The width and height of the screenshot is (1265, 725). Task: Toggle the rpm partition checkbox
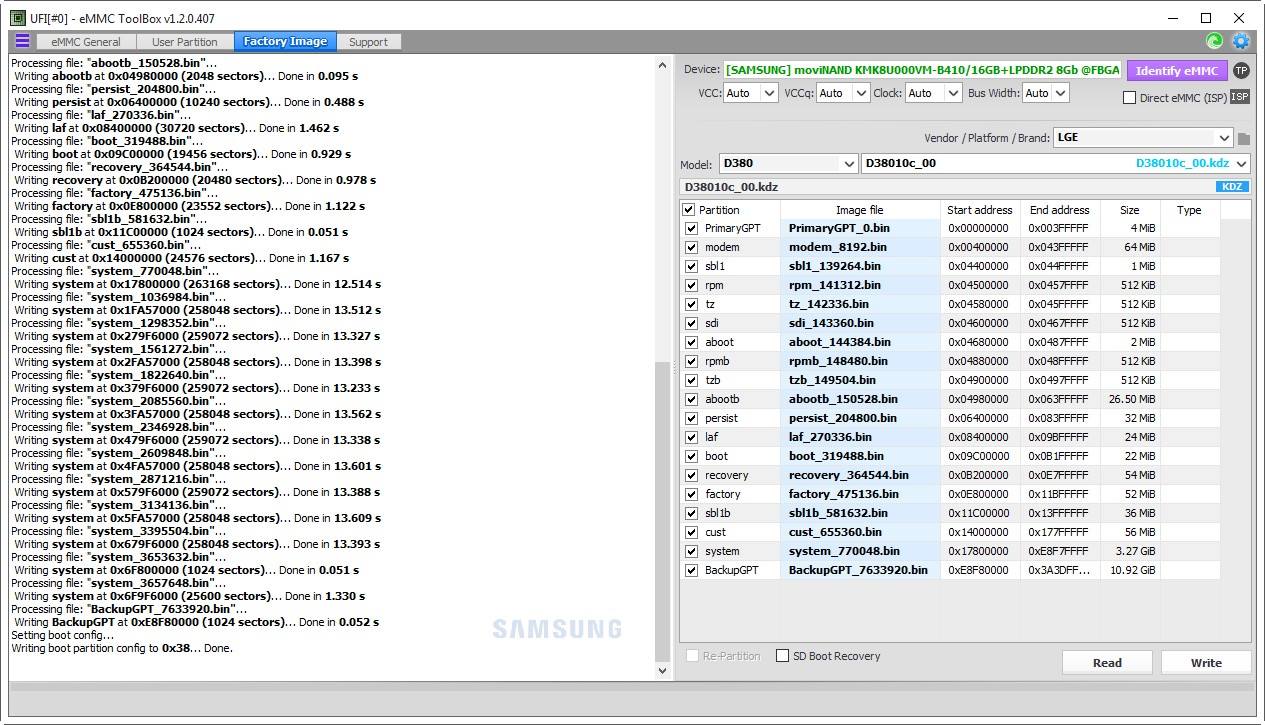691,285
